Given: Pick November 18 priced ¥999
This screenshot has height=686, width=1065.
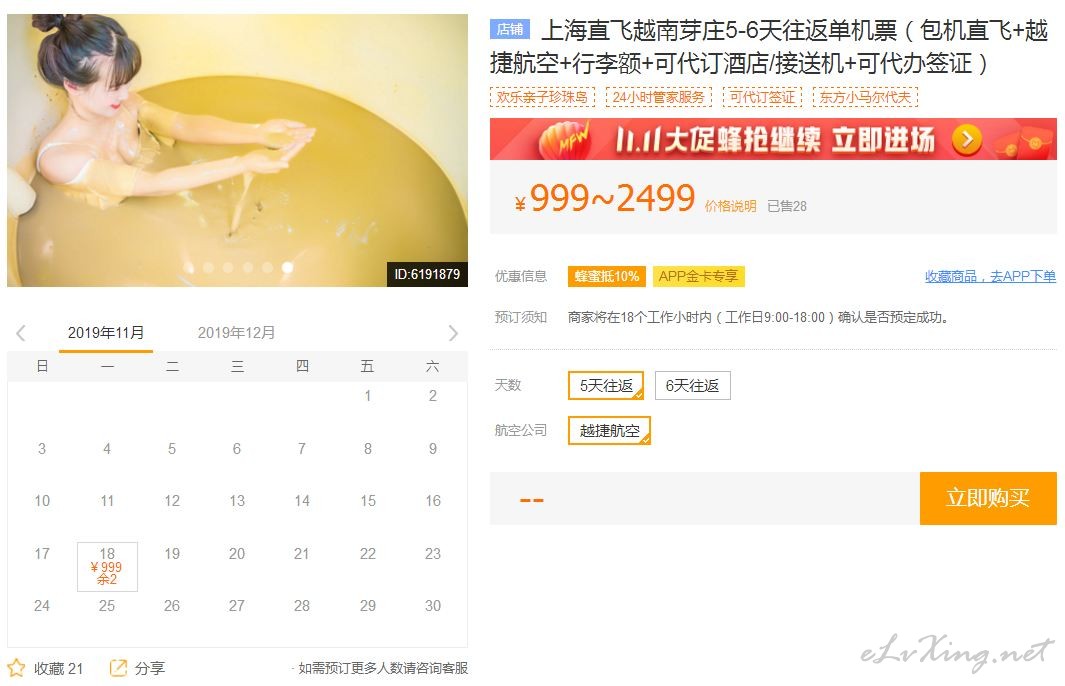Looking at the screenshot, I should click(x=107, y=566).
